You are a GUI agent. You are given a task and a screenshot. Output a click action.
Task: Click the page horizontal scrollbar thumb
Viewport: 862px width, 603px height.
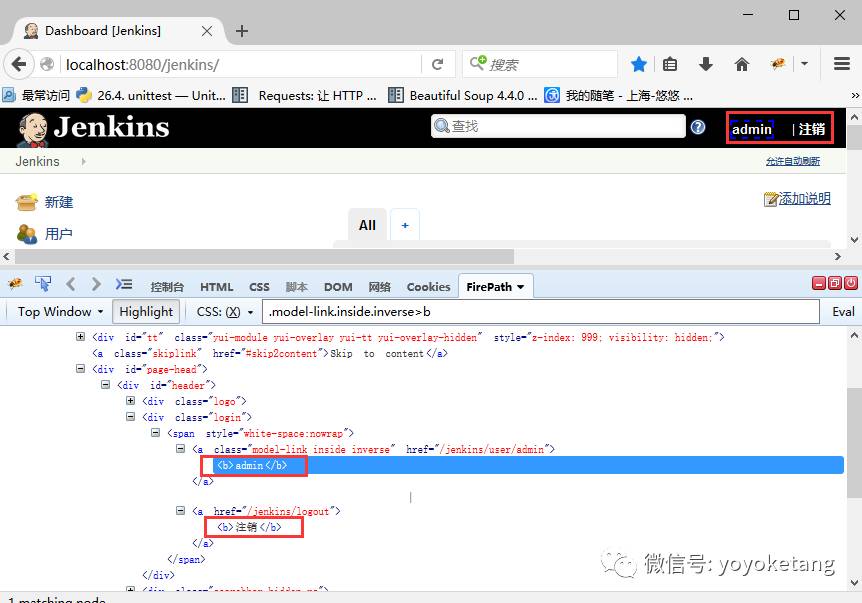tap(264, 257)
